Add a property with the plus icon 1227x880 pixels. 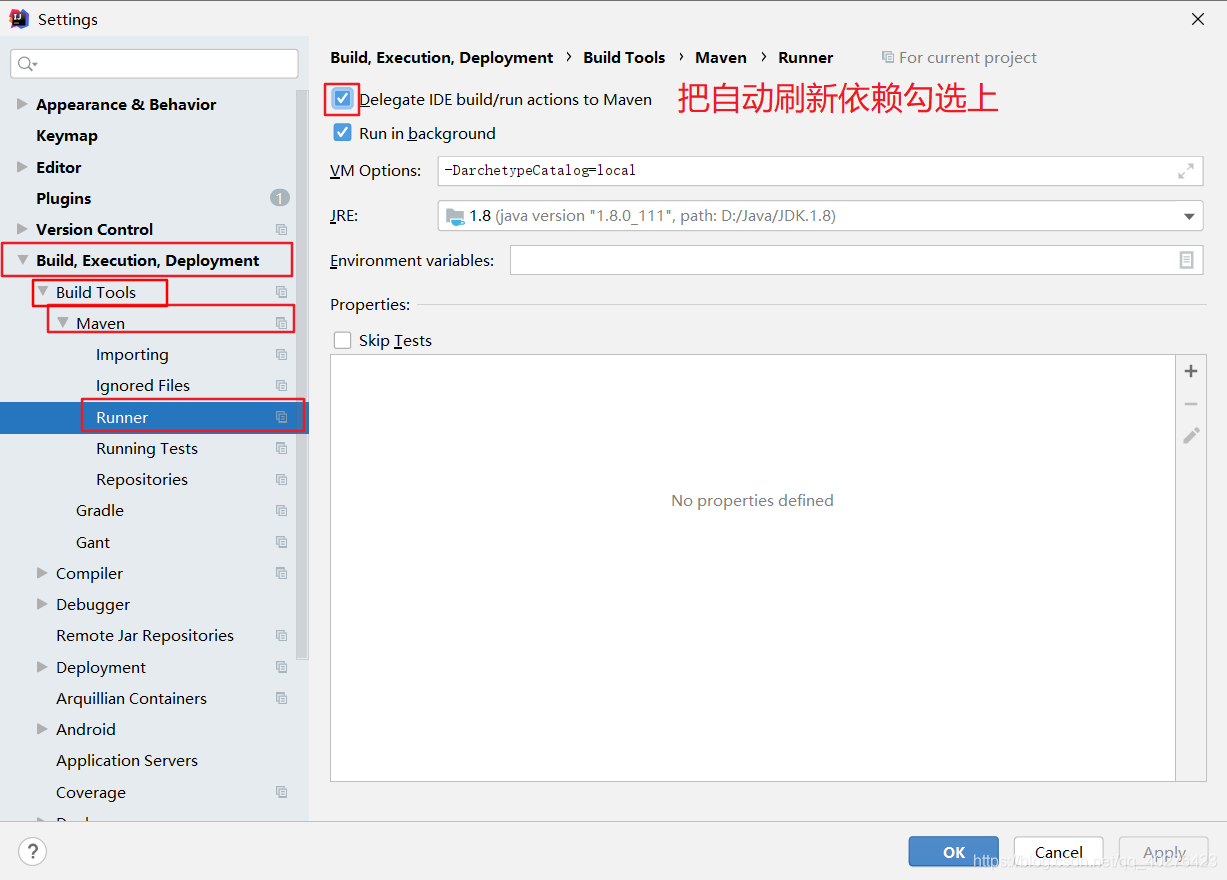tap(1191, 371)
